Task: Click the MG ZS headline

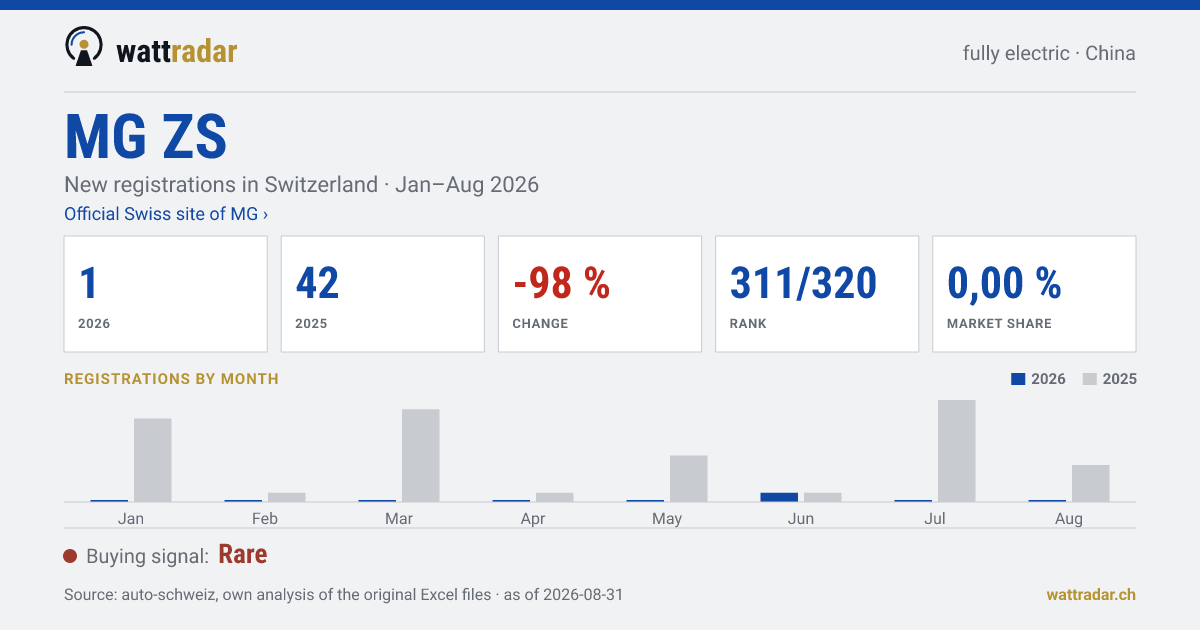Action: tap(146, 137)
